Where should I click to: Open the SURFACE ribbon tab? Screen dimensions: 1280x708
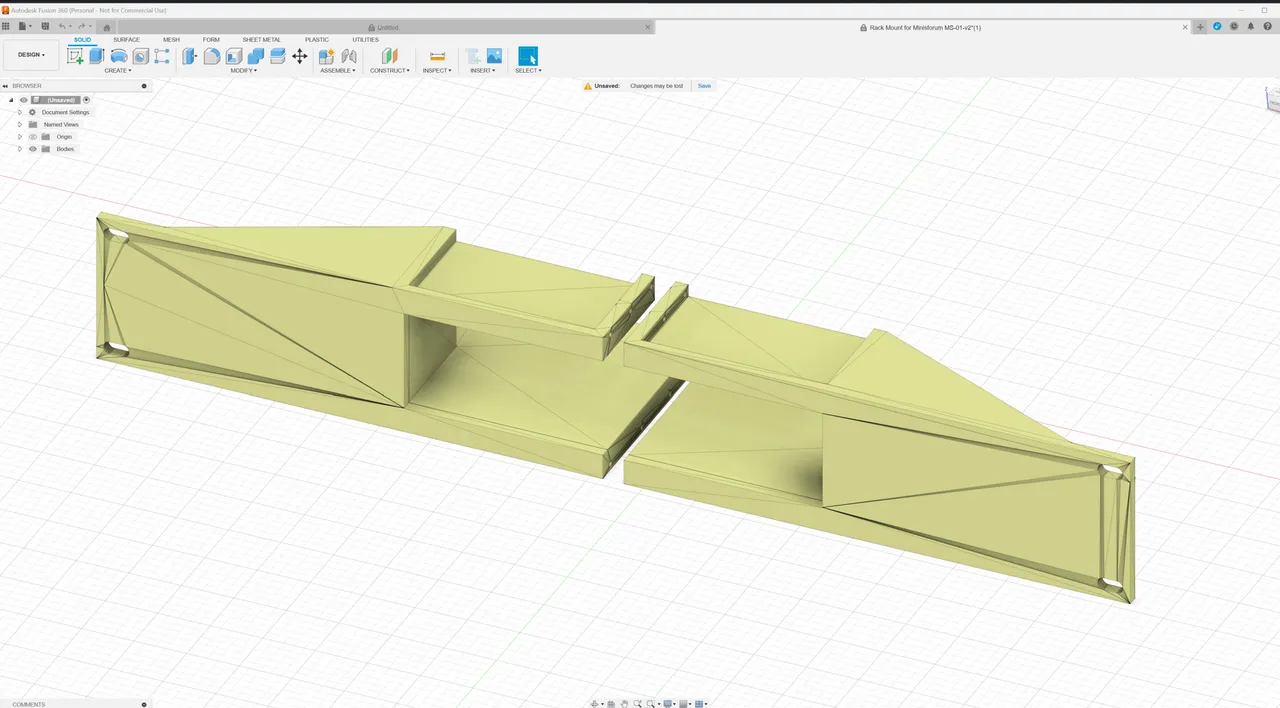point(126,40)
